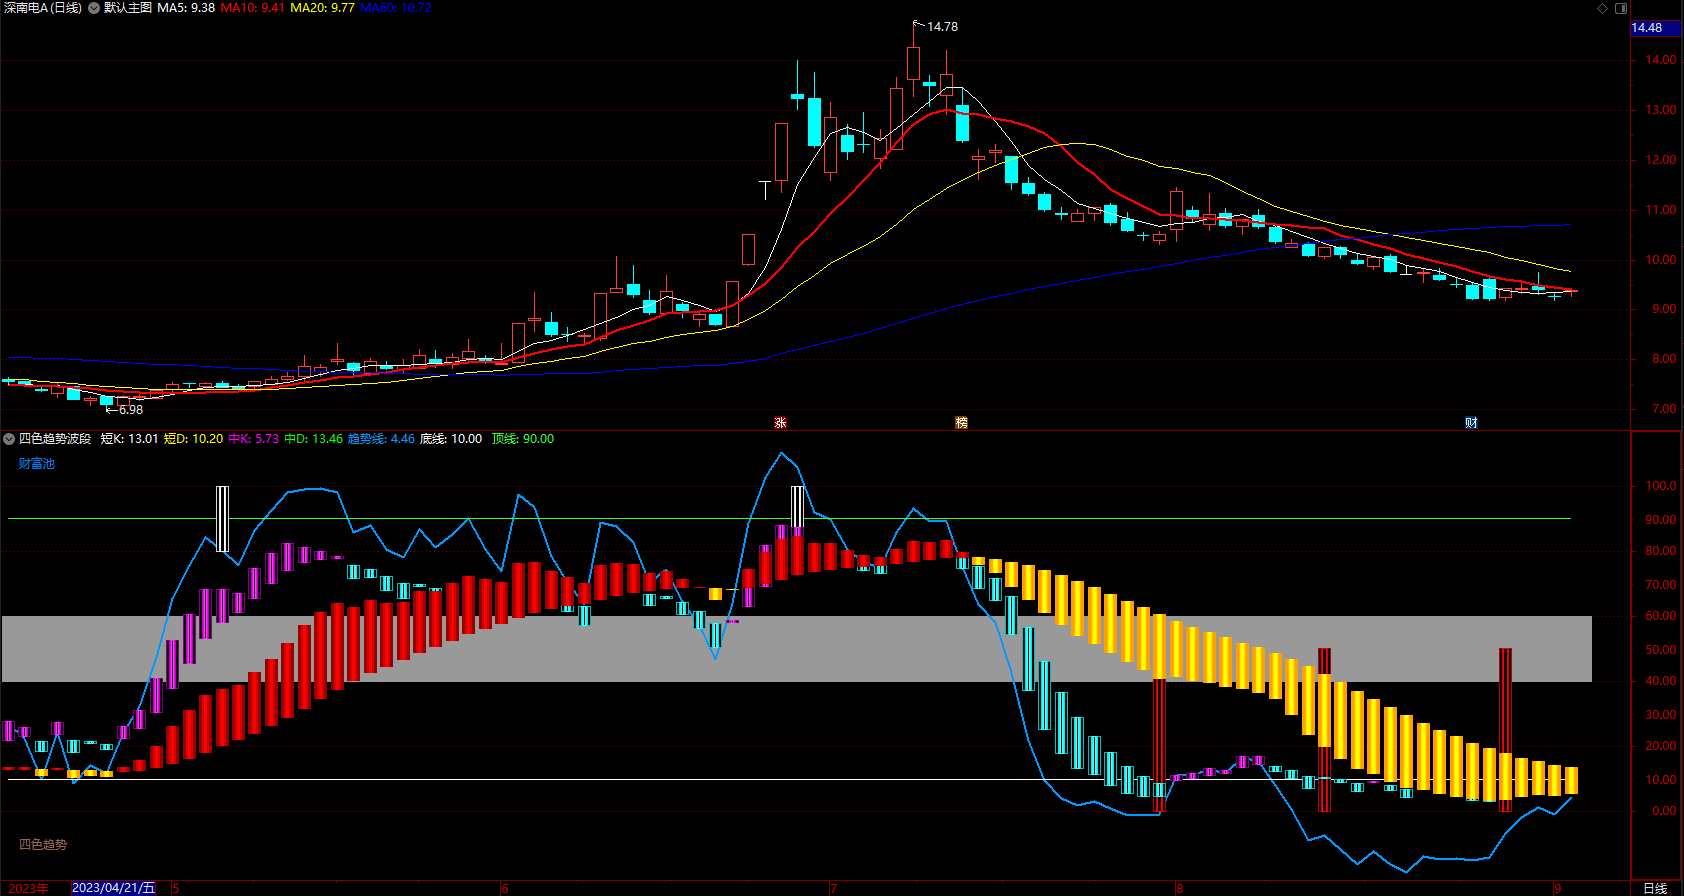Image resolution: width=1684 pixels, height=896 pixels.
Task: Click the 14.78 high price label
Action: pyautogui.click(x=942, y=27)
